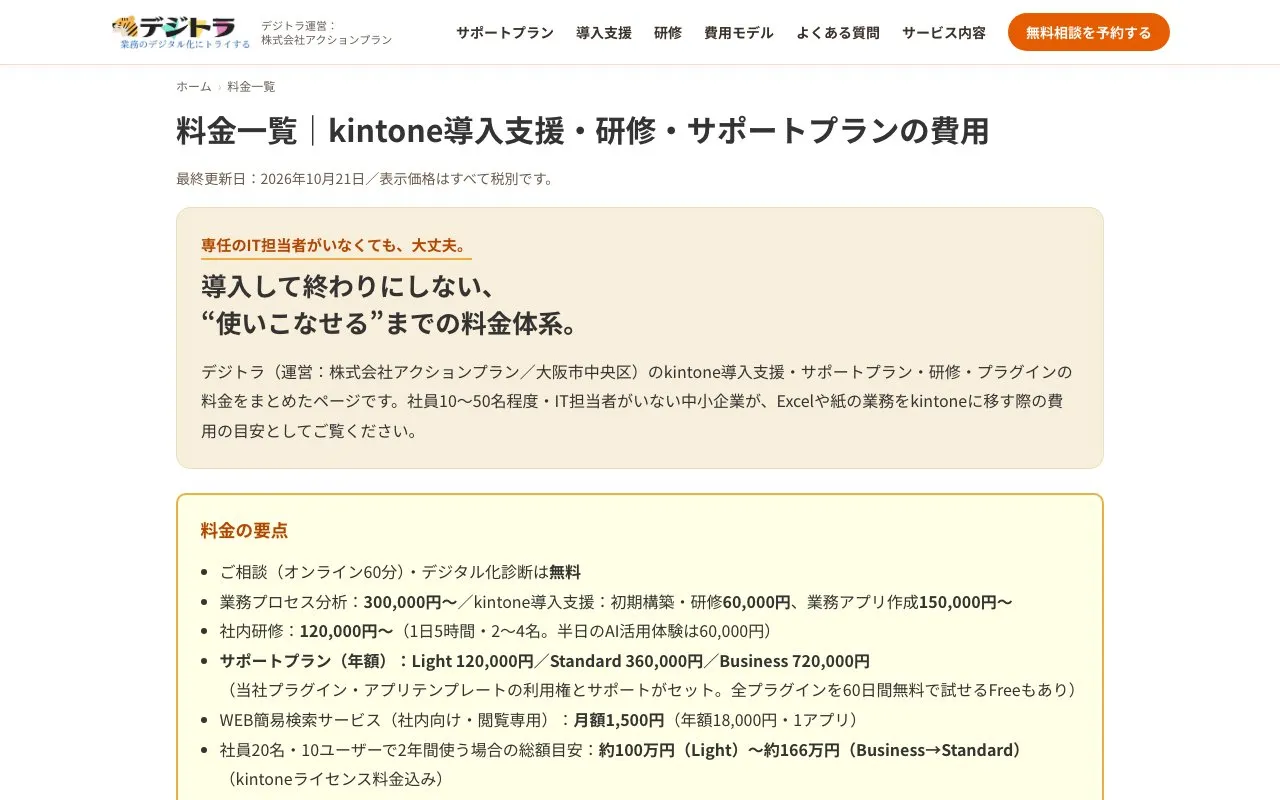The image size is (1280, 800).
Task: Open the サポートプラン menu item
Action: [x=505, y=32]
